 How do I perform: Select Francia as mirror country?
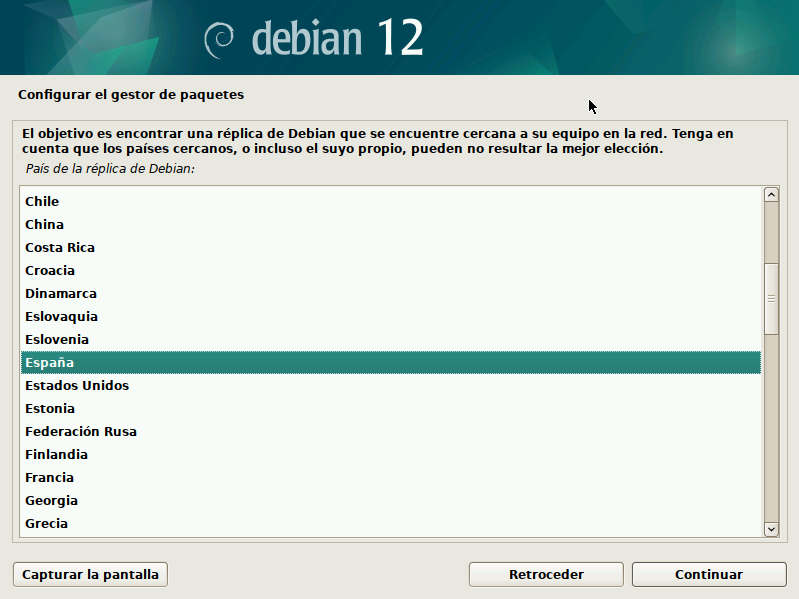point(50,477)
